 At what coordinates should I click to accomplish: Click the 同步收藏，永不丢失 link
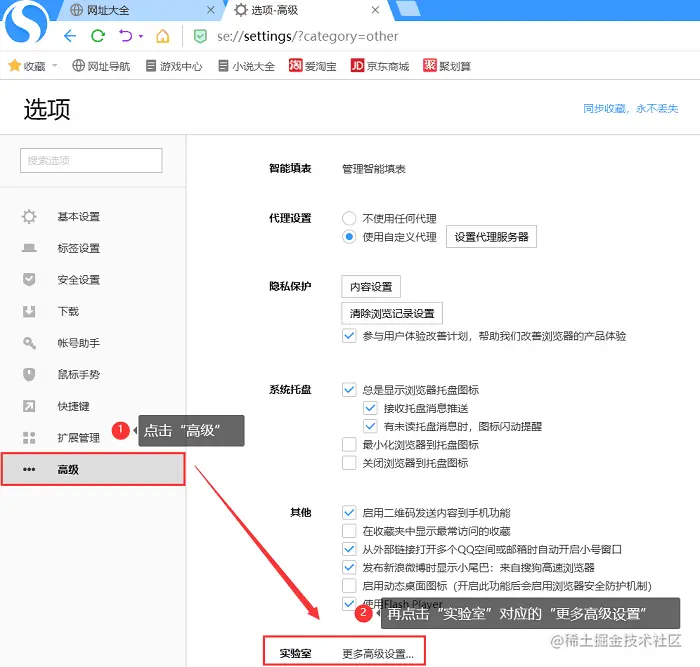point(630,108)
